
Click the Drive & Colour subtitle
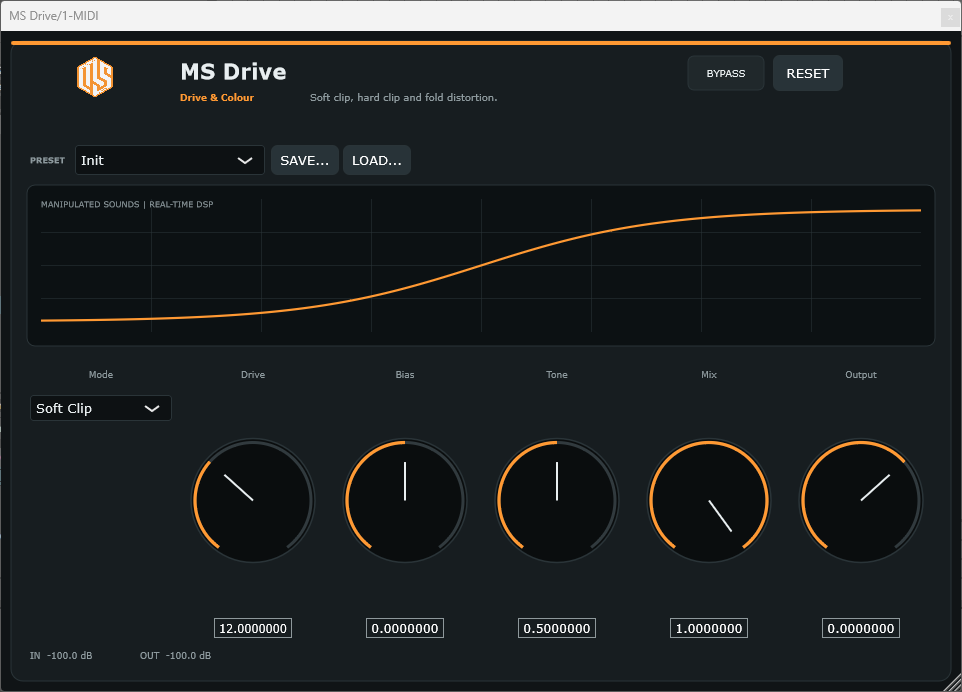(x=217, y=98)
